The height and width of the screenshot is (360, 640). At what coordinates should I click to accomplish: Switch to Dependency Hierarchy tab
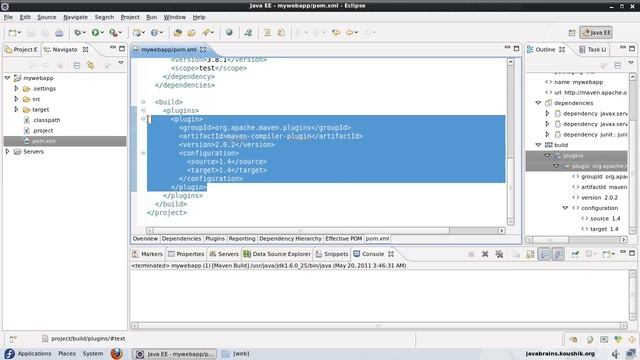290,238
